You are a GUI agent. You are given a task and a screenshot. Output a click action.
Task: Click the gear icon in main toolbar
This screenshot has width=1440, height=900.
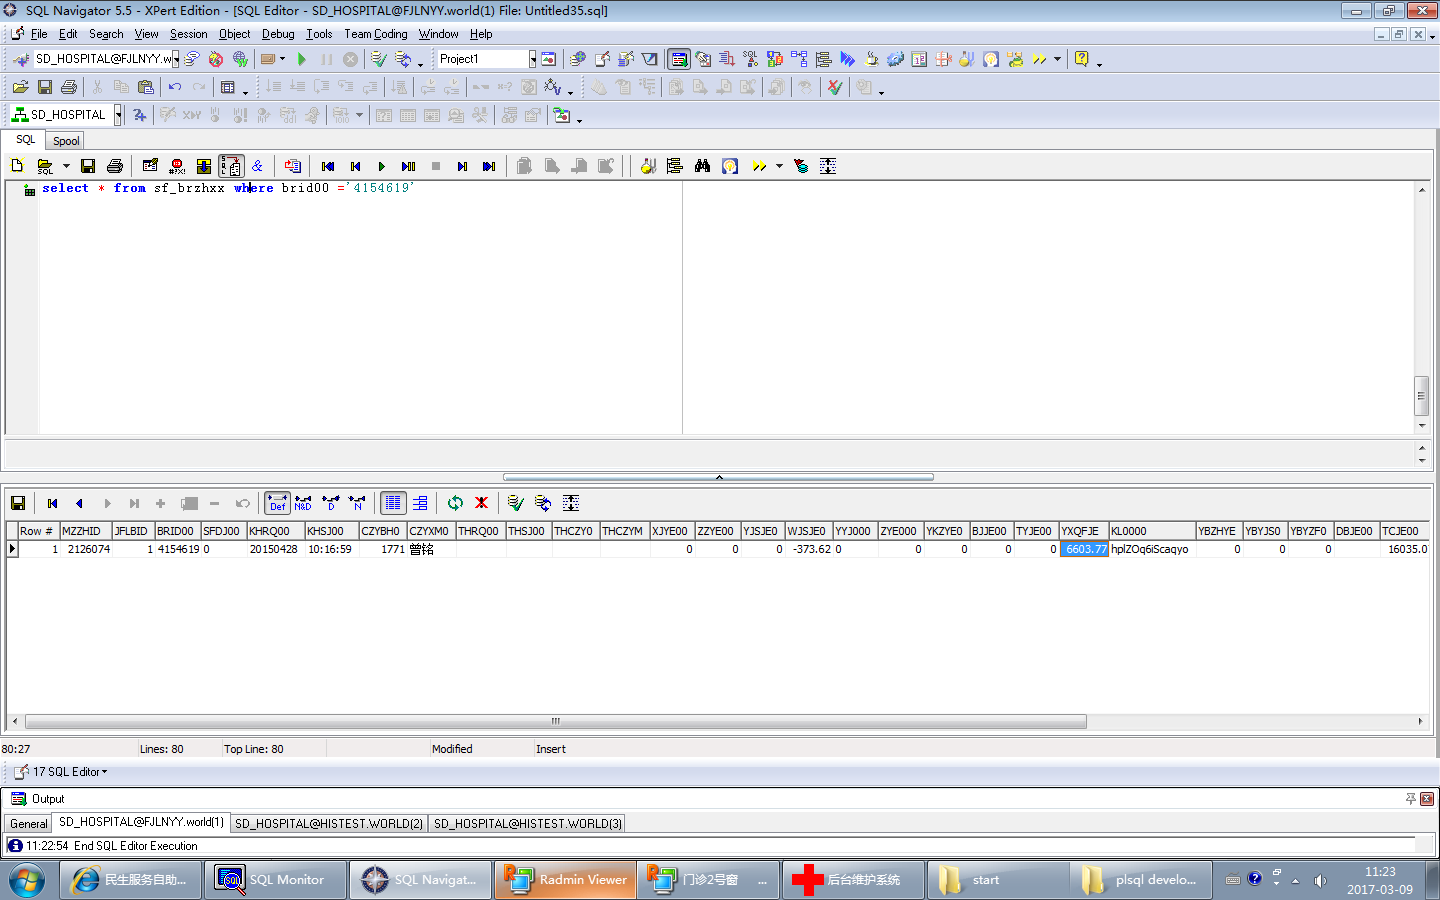click(x=895, y=59)
